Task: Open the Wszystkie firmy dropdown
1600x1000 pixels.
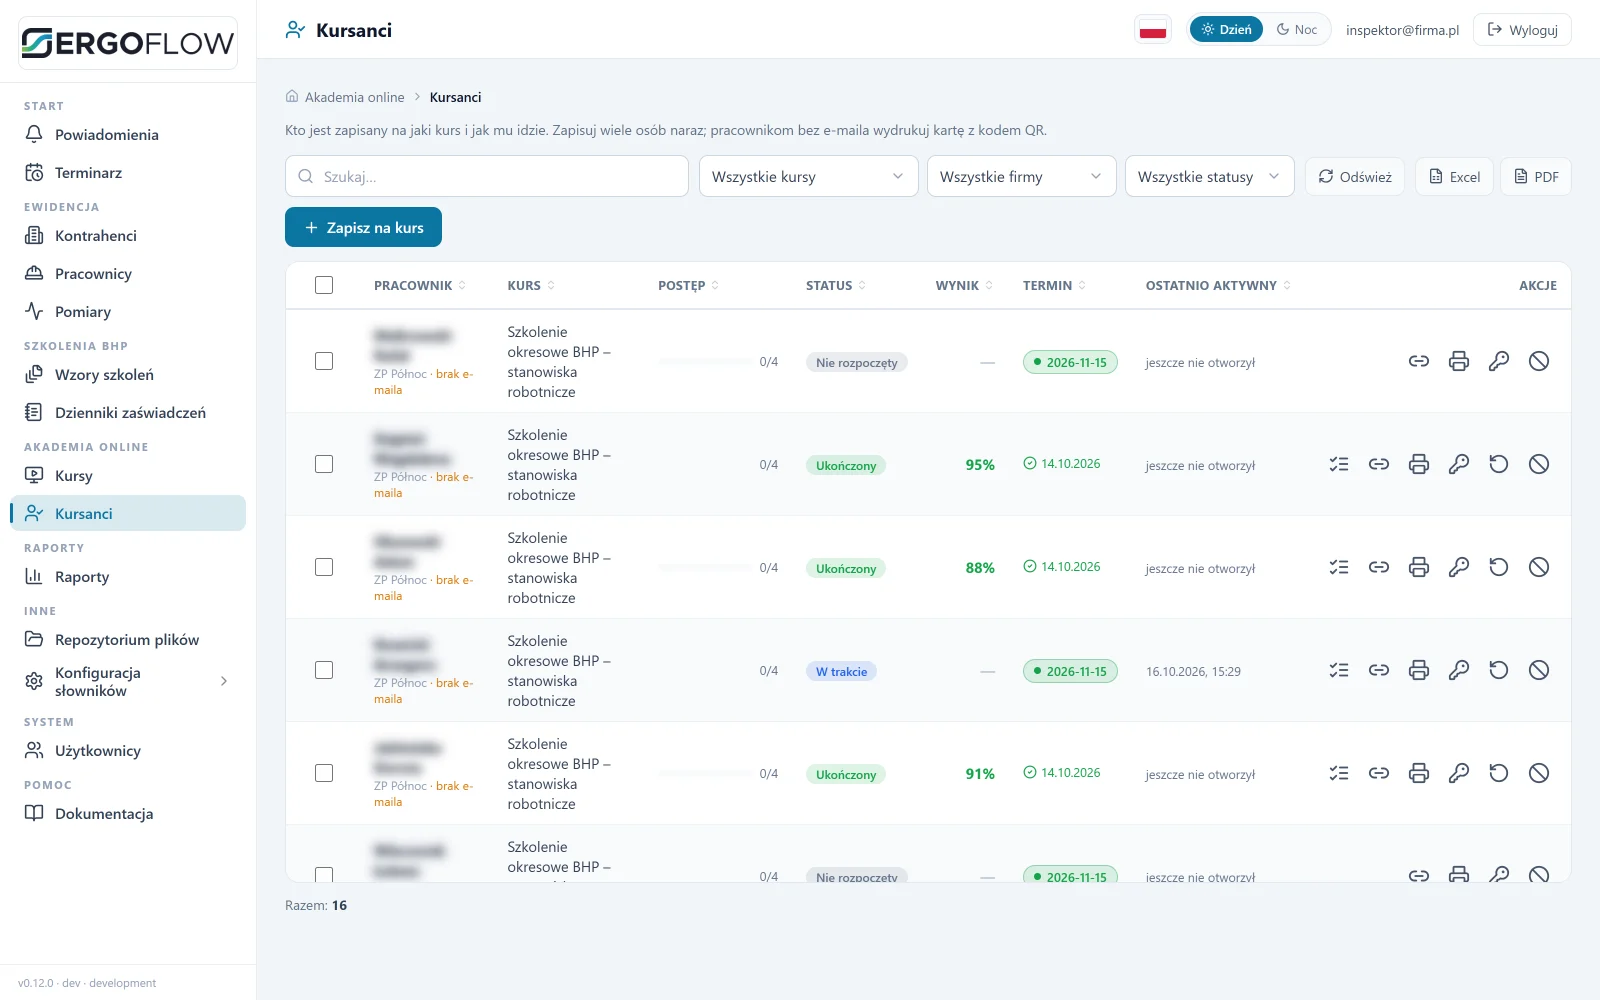Action: click(1021, 176)
